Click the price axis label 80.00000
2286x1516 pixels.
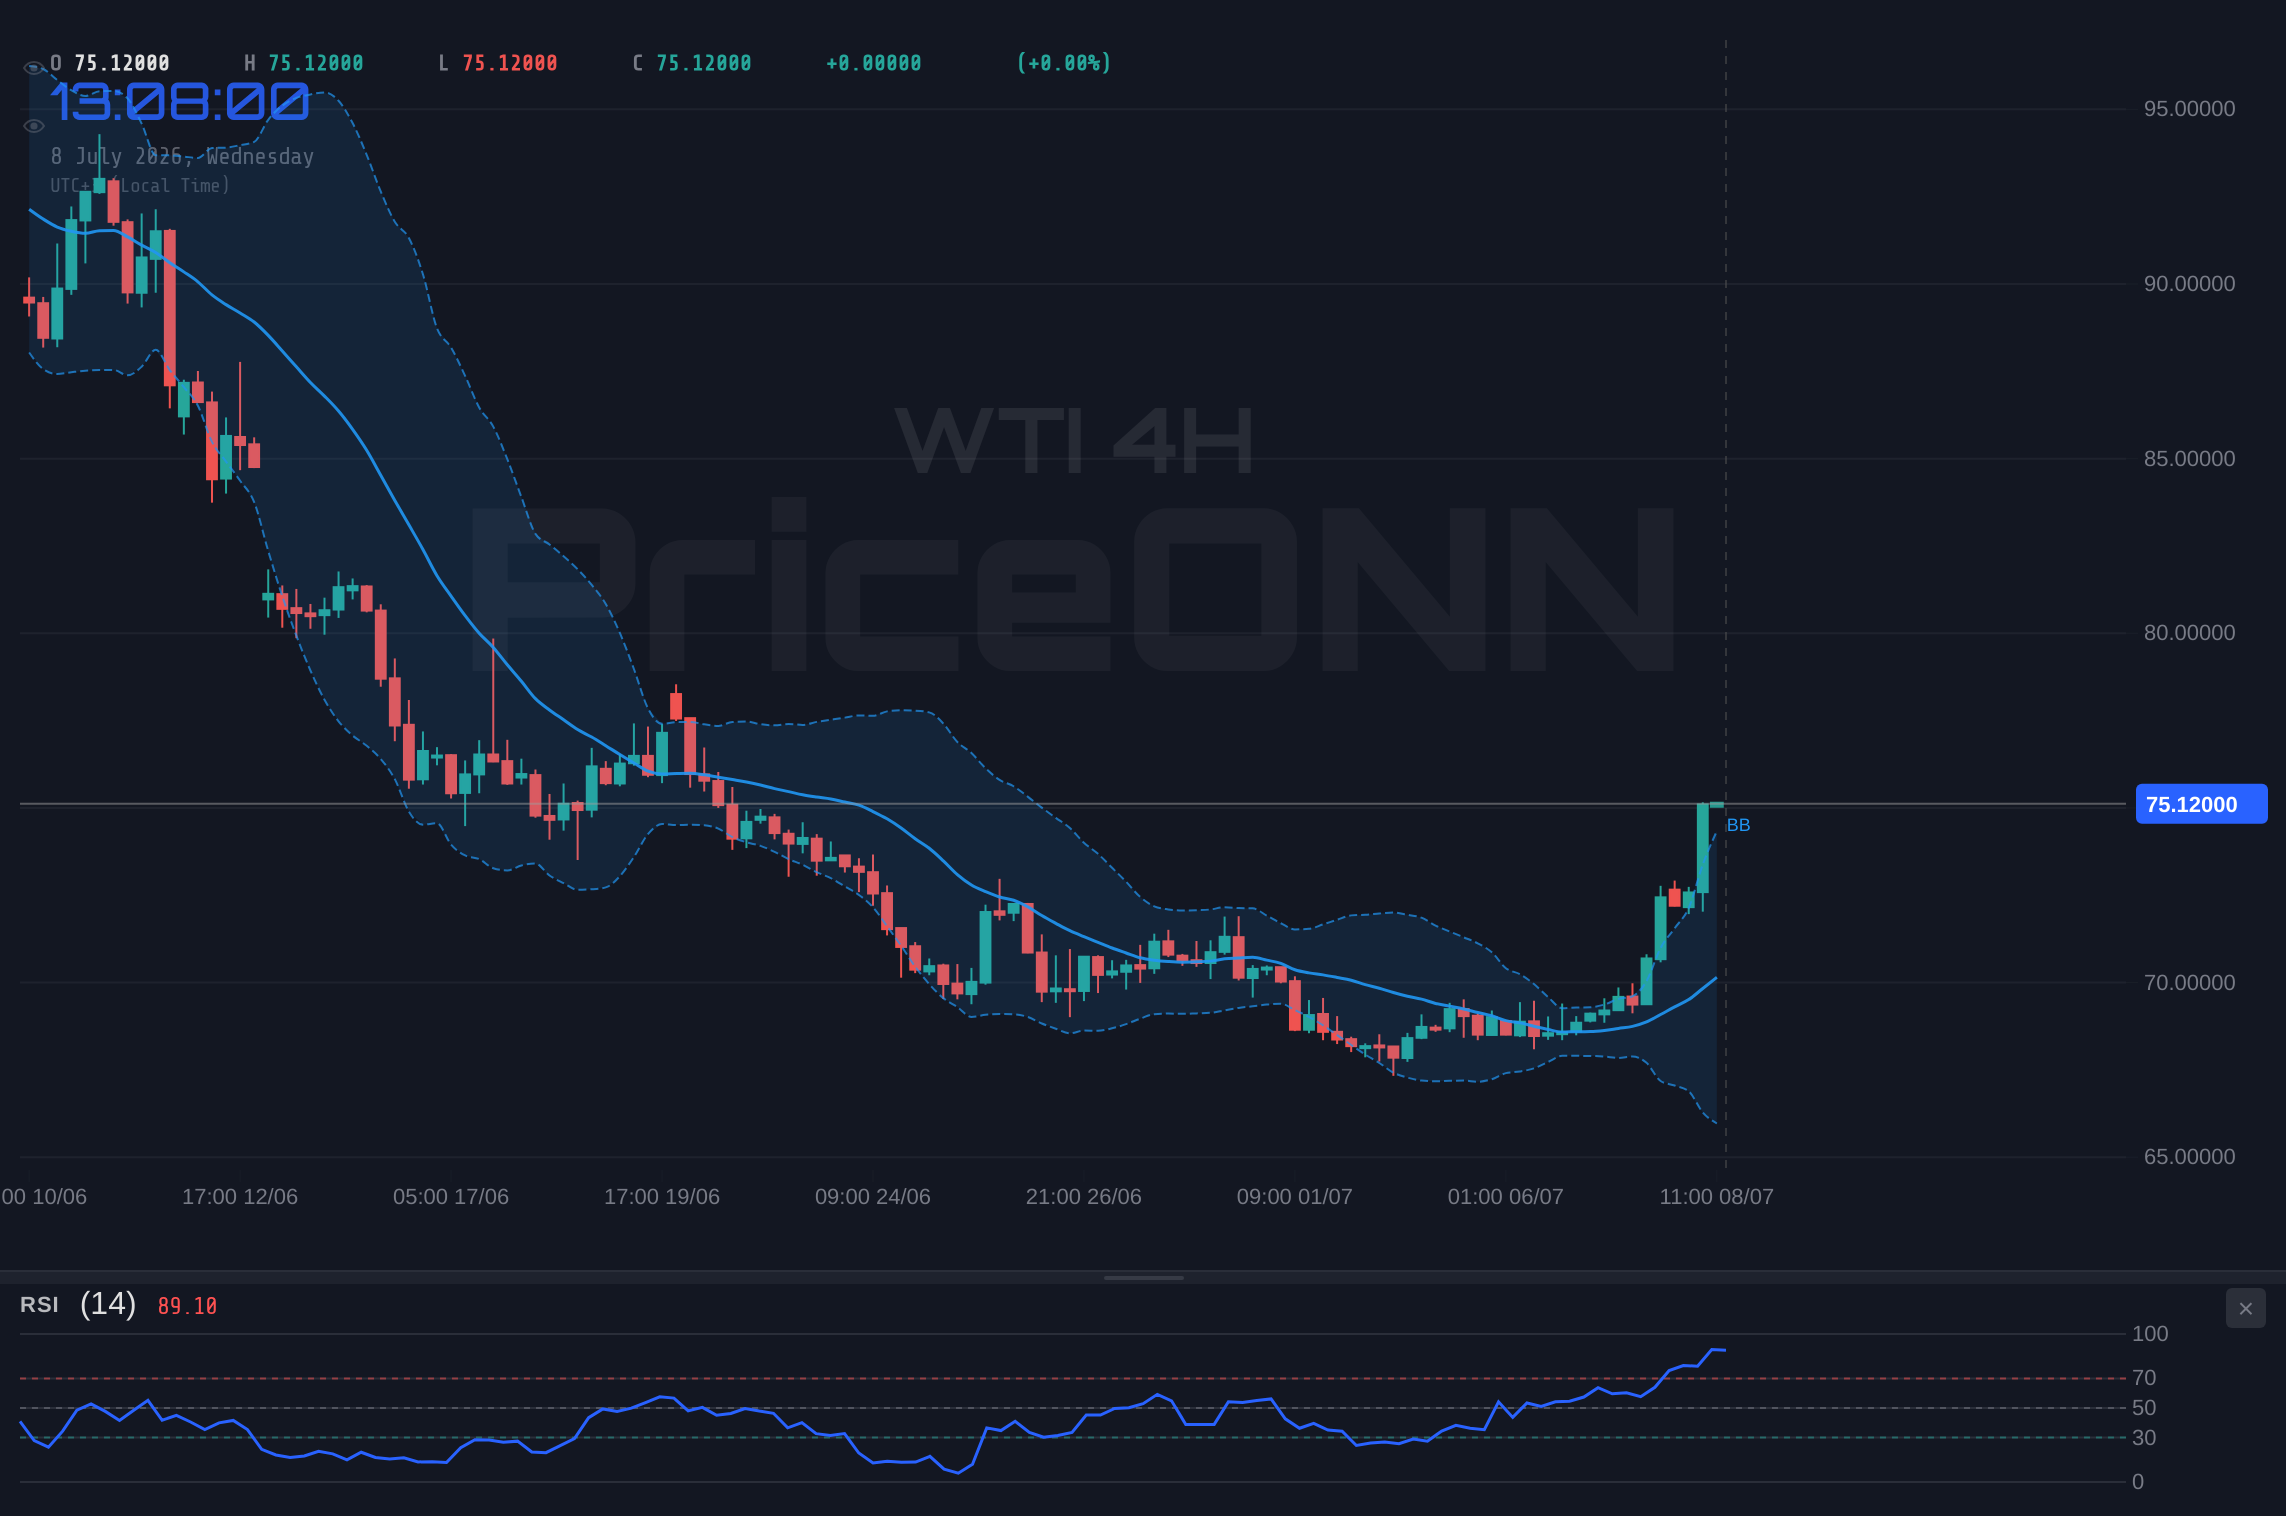pos(2189,633)
